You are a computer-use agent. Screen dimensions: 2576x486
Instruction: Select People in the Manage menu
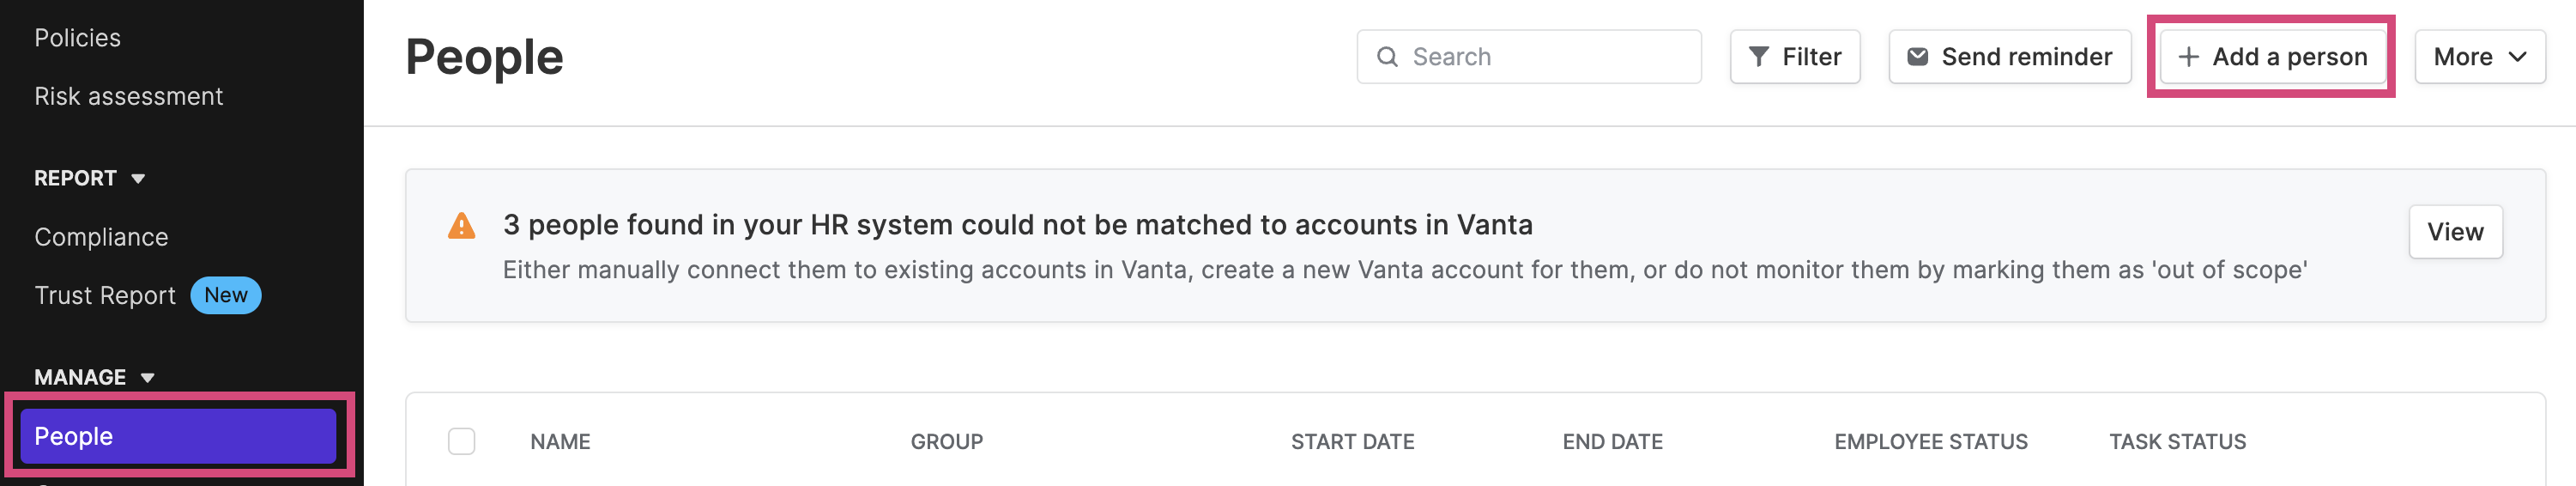click(178, 436)
